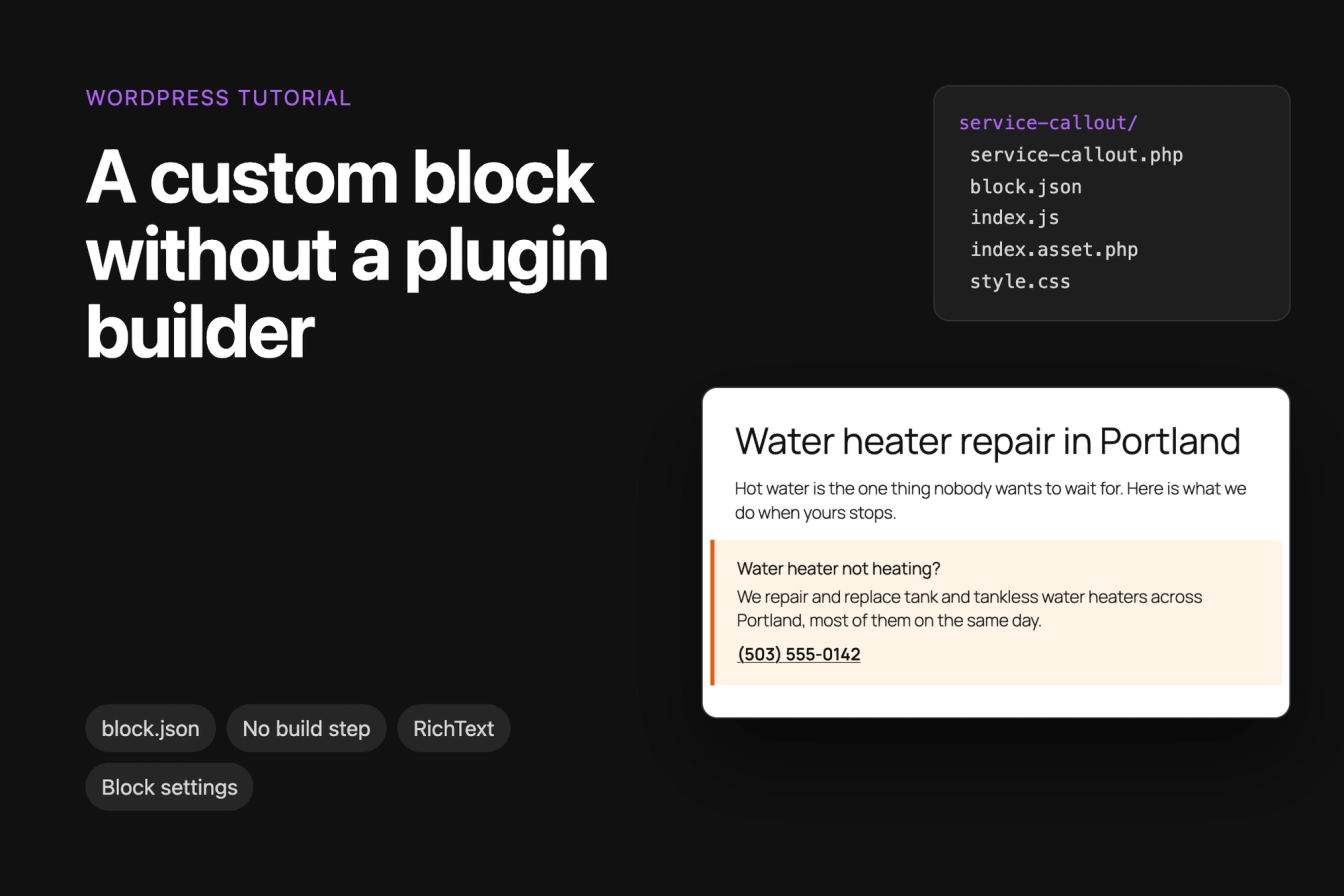Screen dimensions: 1344x896
Task: Select service-callout.php in the file list
Action: tap(1076, 155)
